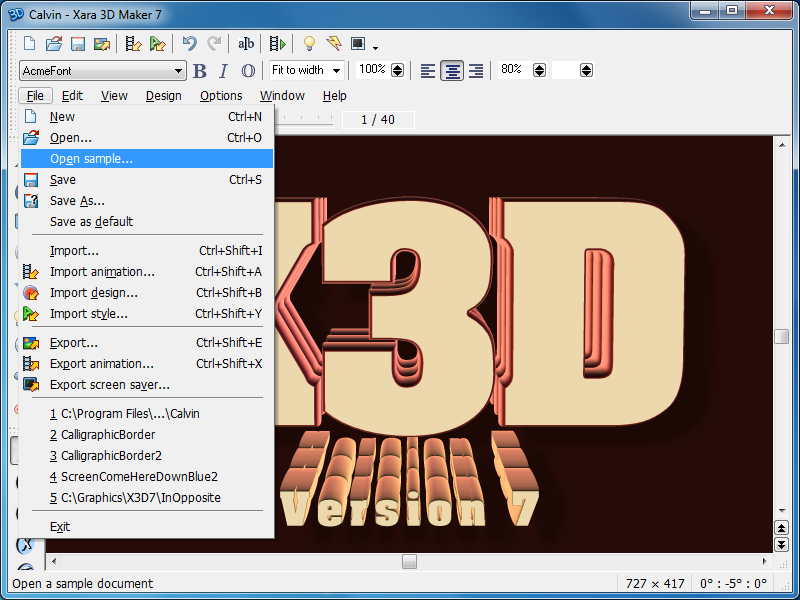Center-align the text
800x600 pixels.
point(452,71)
